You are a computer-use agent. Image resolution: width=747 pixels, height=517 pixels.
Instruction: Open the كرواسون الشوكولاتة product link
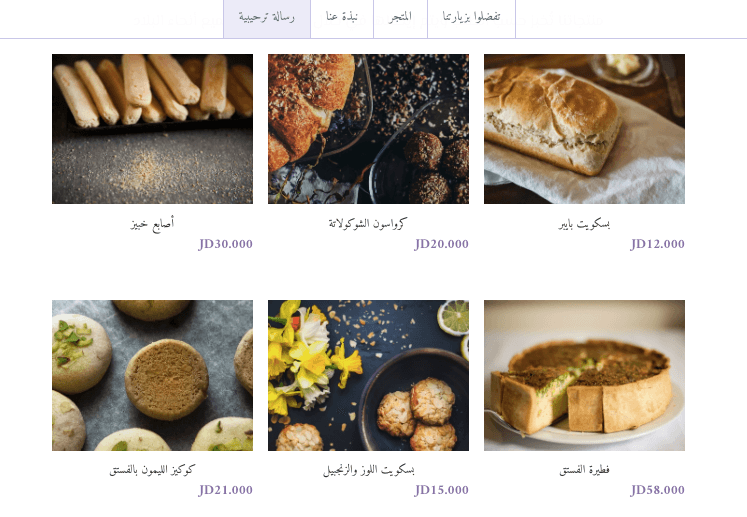[x=368, y=223]
